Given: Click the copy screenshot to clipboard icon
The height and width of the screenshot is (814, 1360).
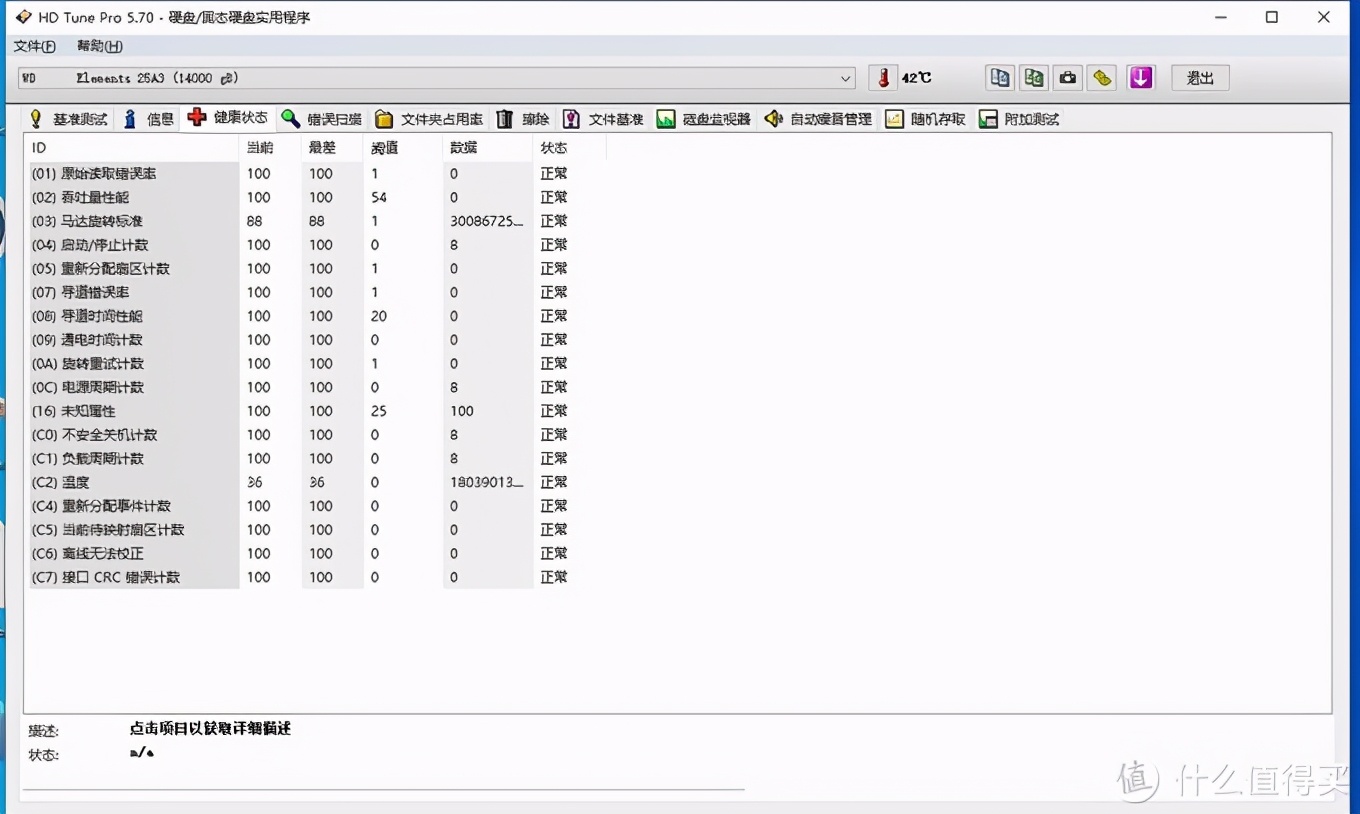Looking at the screenshot, I should click(1034, 78).
